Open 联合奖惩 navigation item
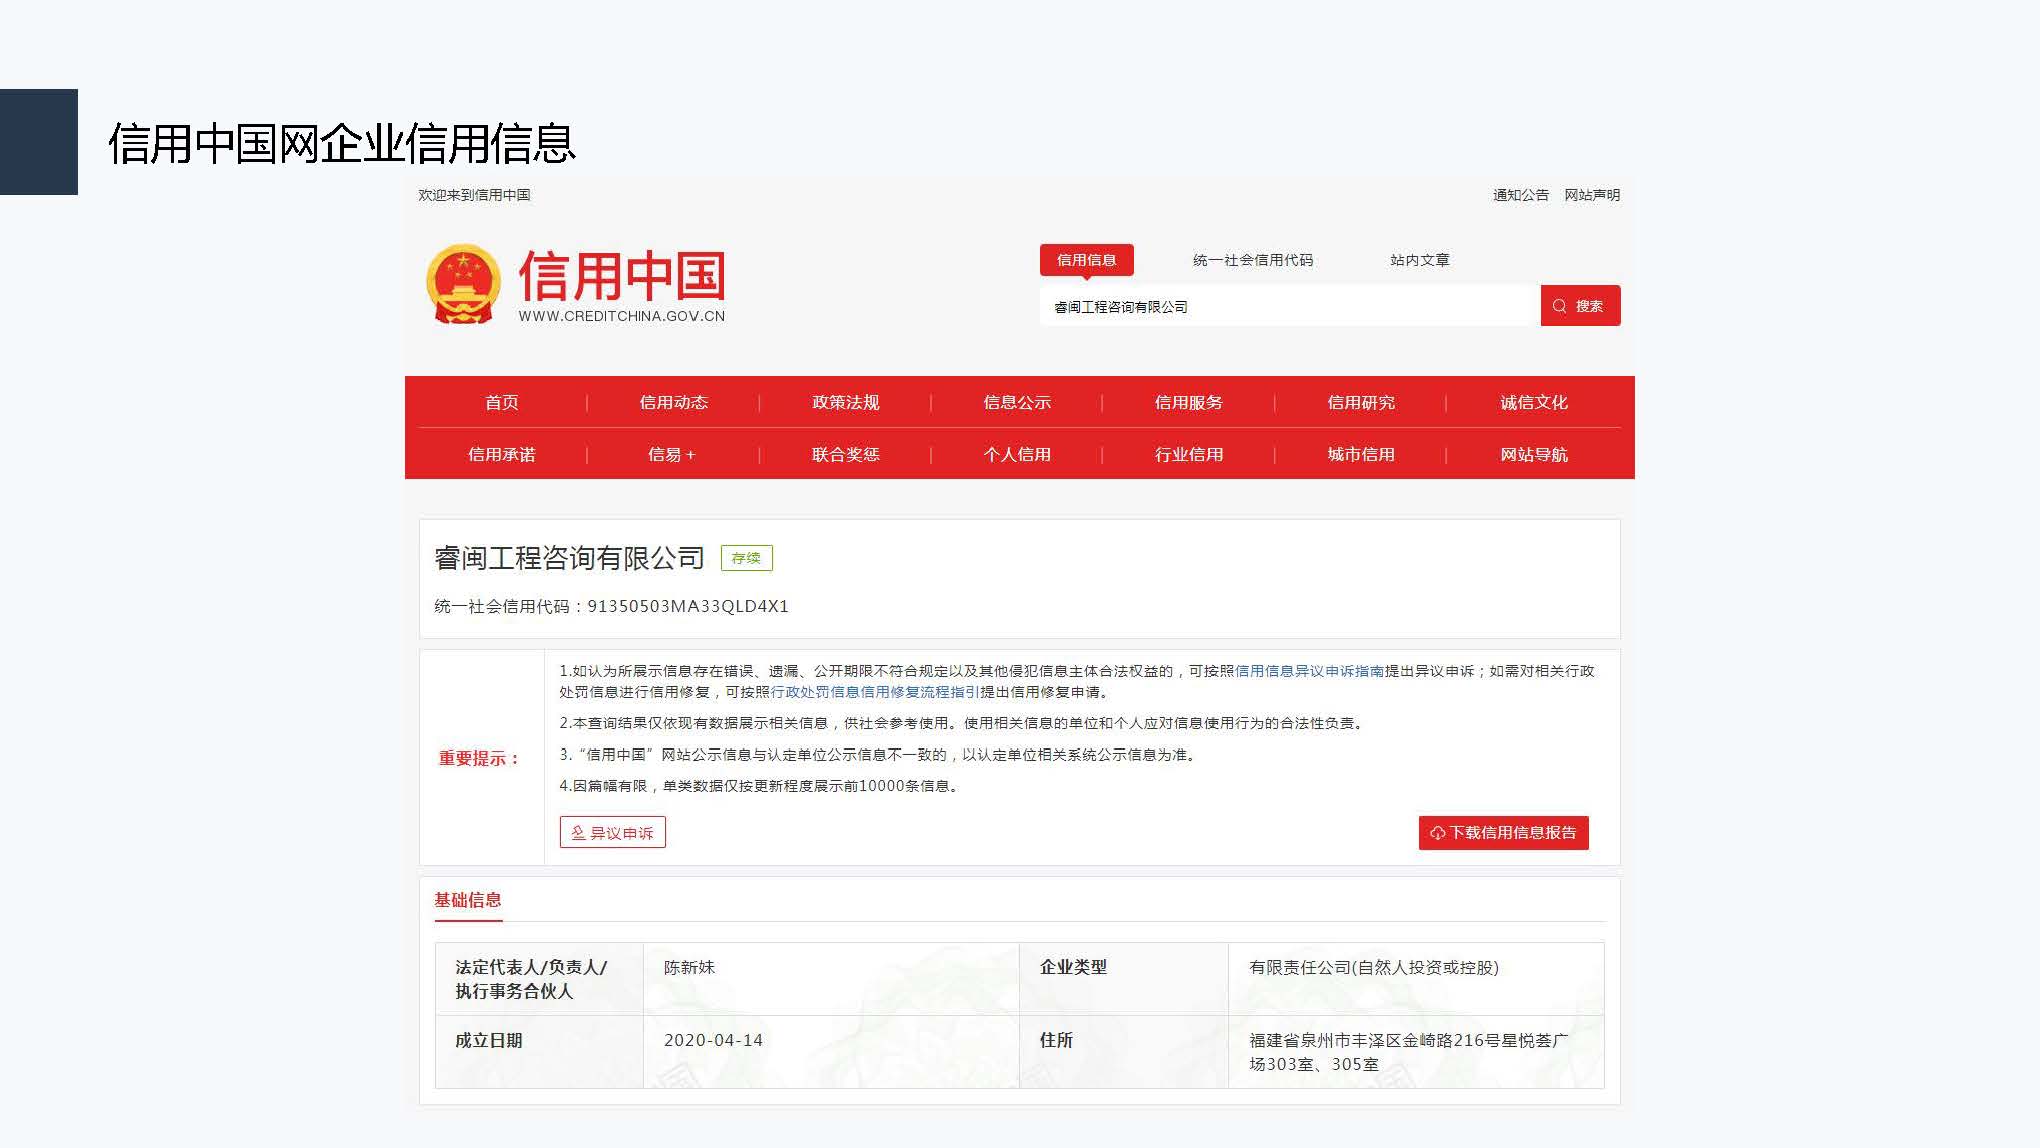The image size is (2040, 1148). pos(846,454)
